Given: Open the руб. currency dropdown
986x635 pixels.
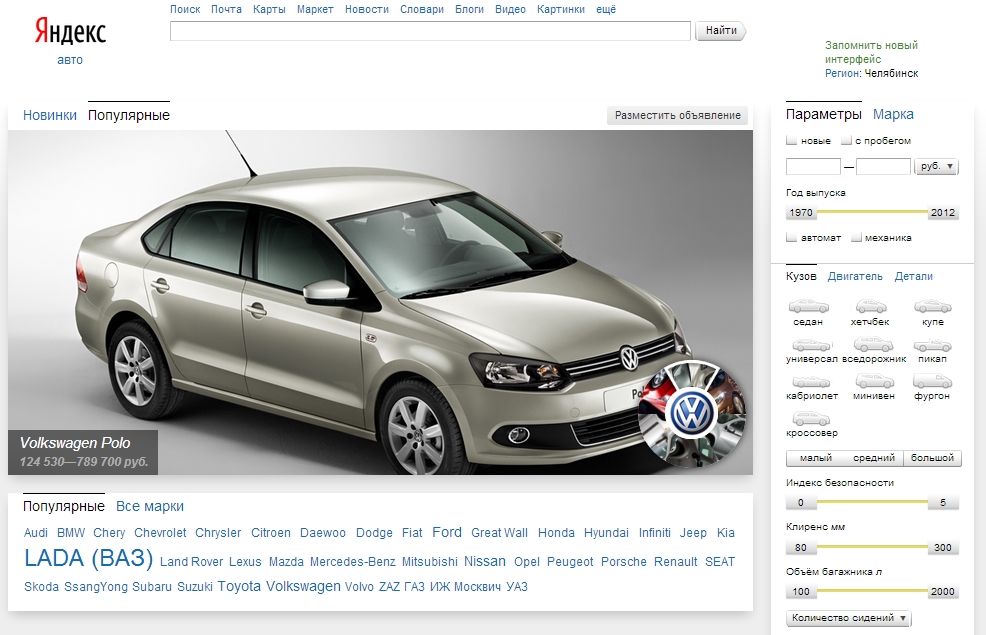Looking at the screenshot, I should [936, 167].
